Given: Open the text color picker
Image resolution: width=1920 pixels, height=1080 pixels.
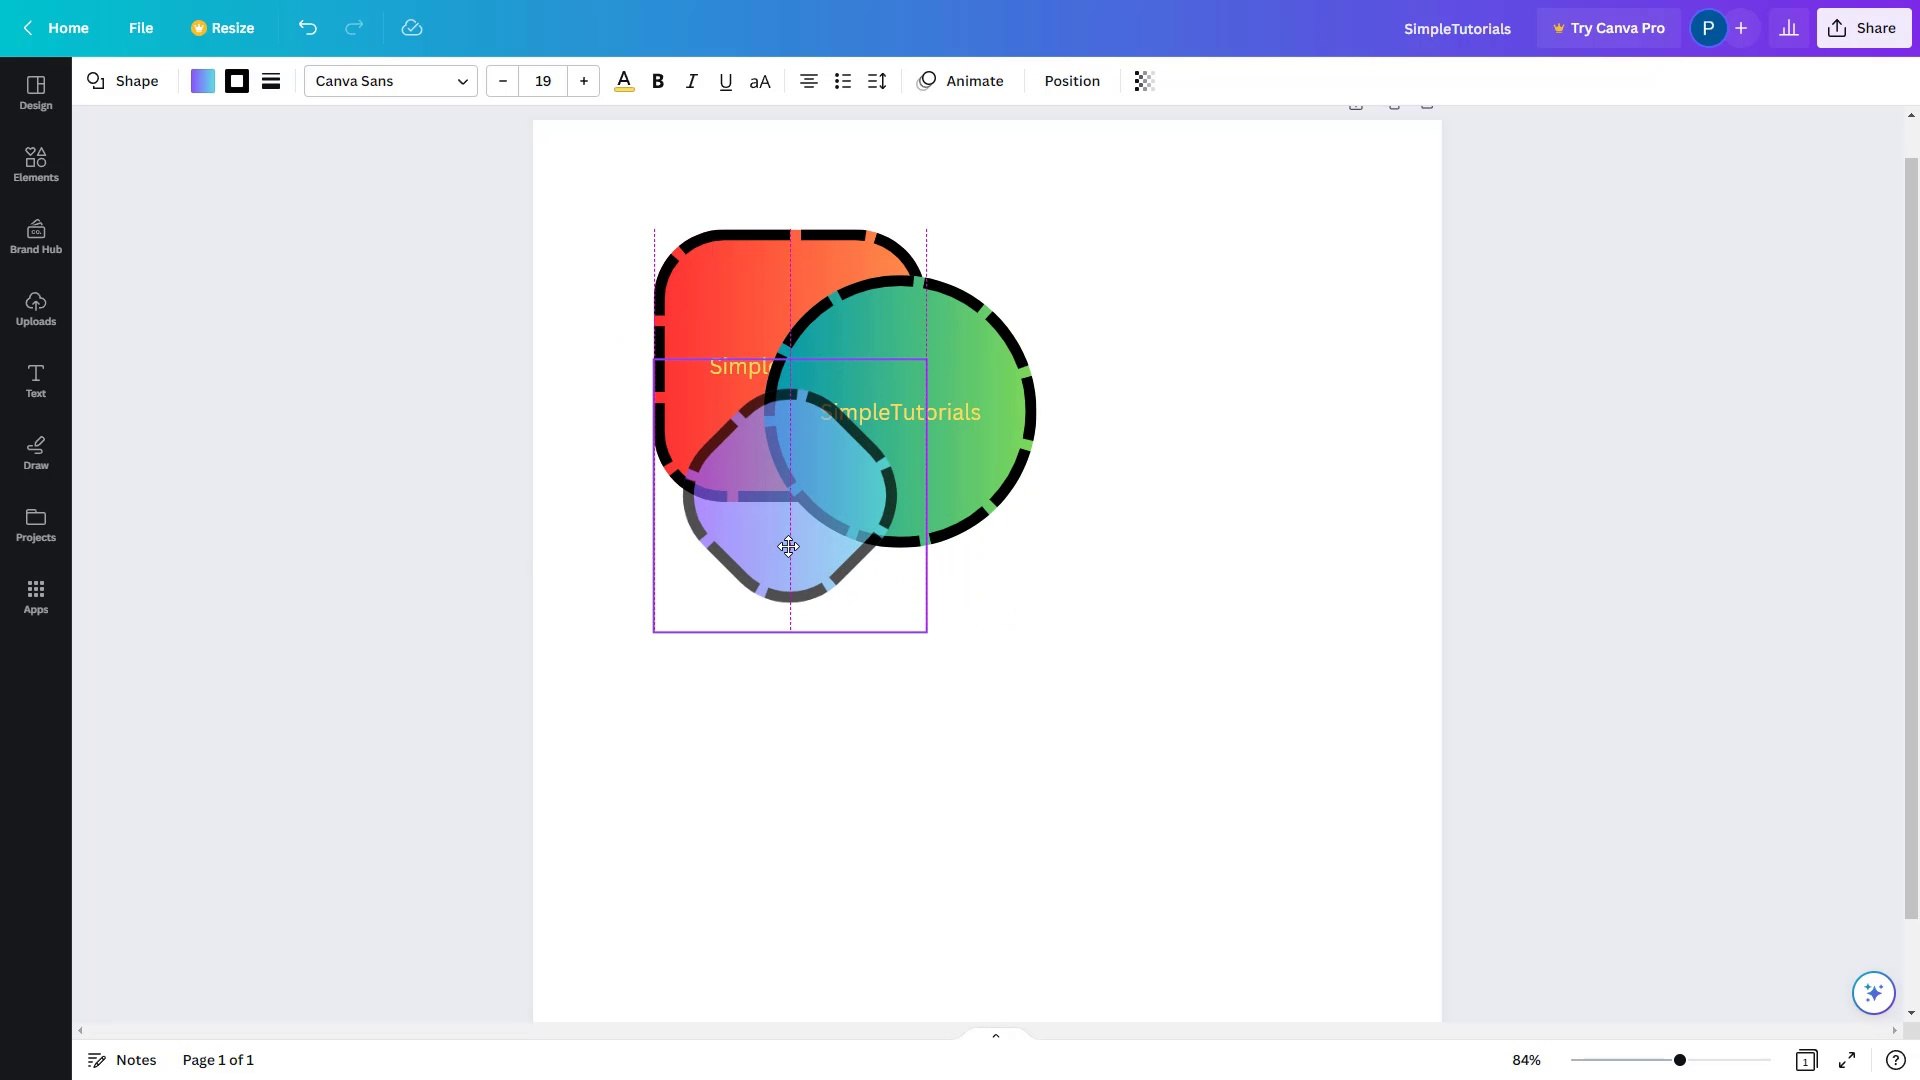Looking at the screenshot, I should pos(623,81).
